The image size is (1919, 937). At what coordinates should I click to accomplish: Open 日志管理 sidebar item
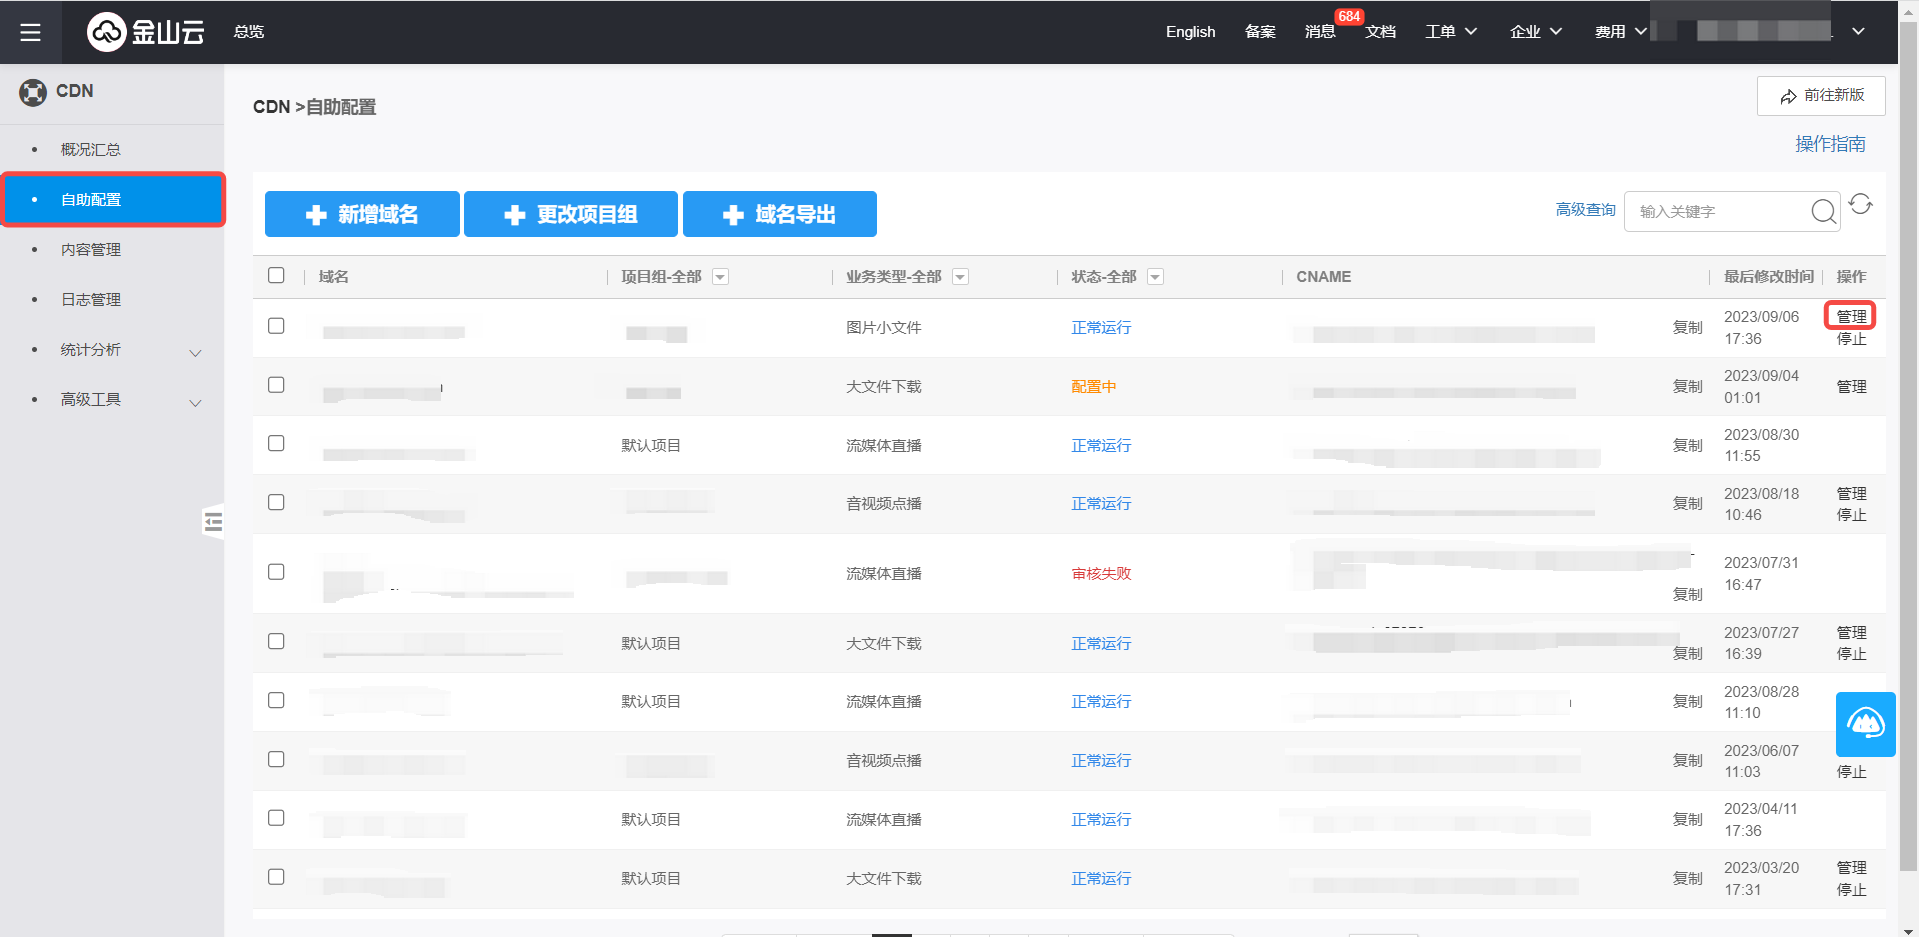tap(91, 300)
